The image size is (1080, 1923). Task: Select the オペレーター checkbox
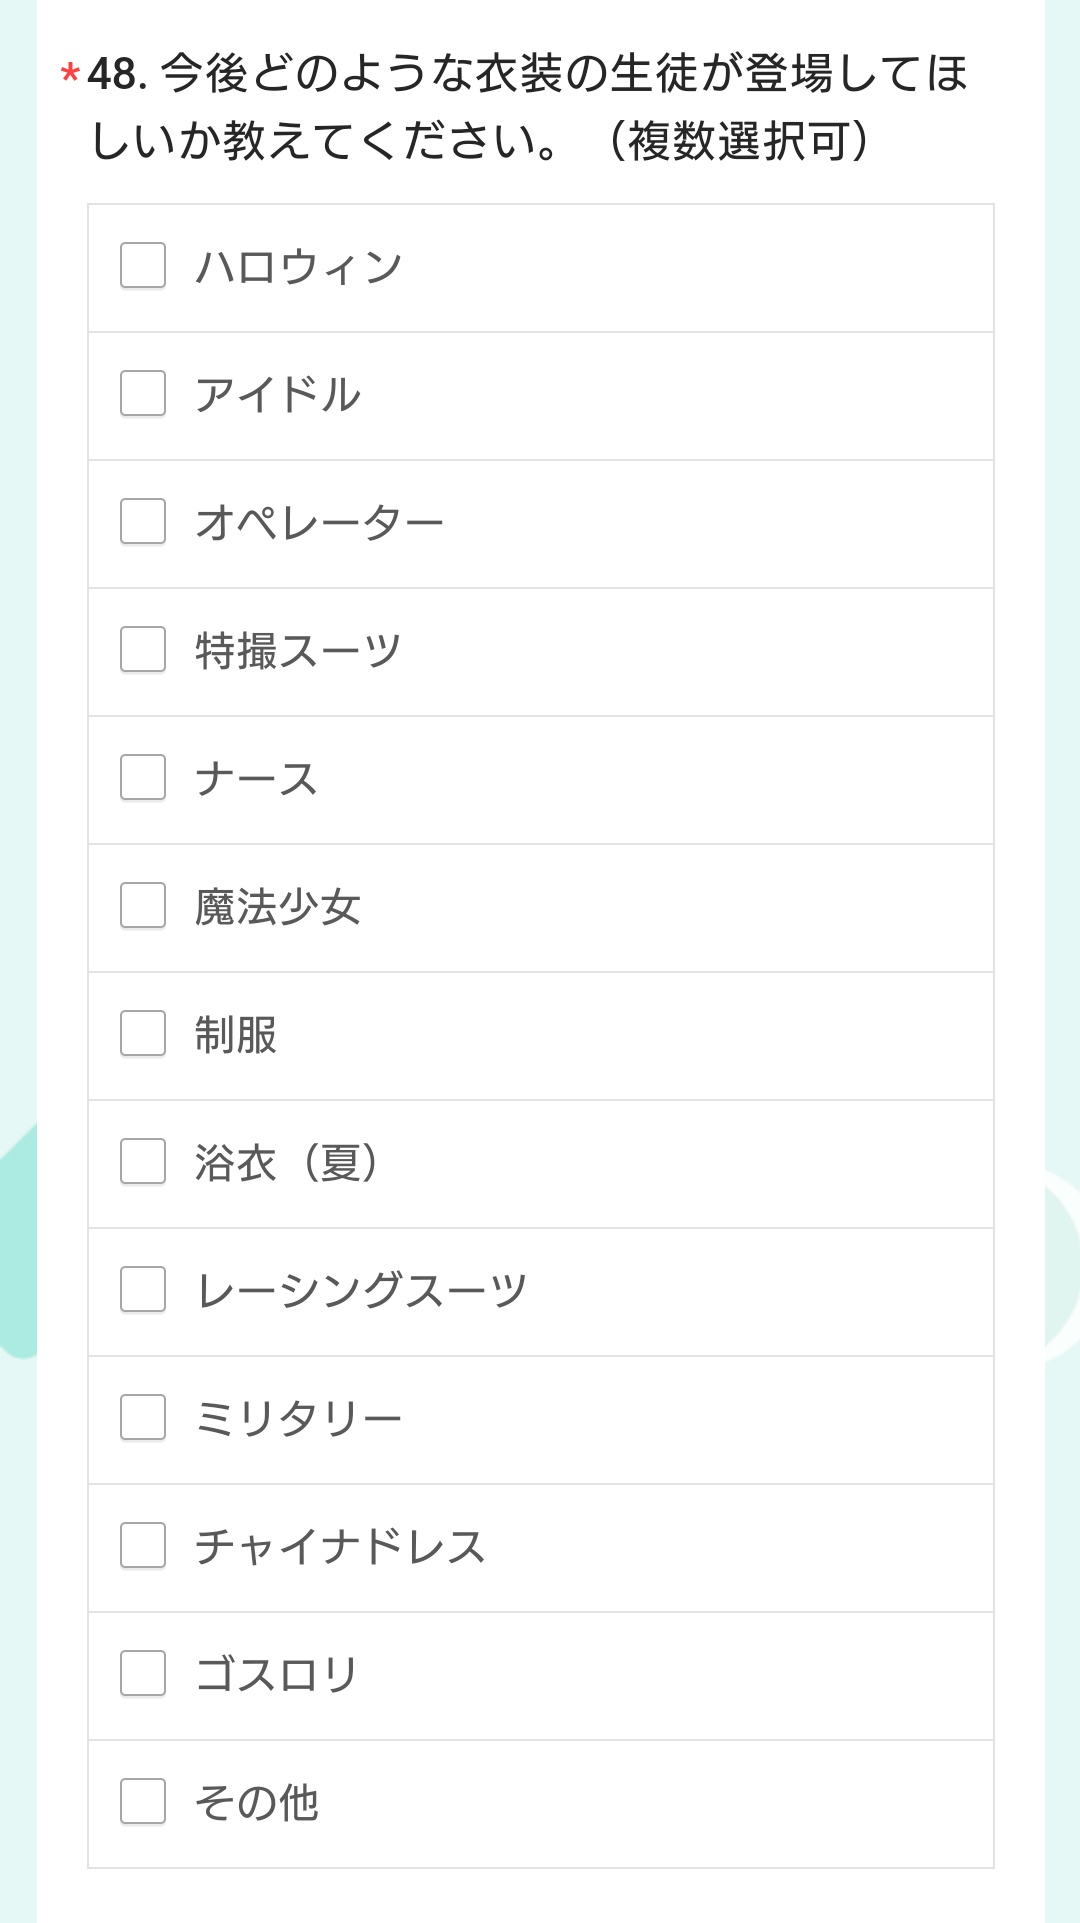click(143, 521)
